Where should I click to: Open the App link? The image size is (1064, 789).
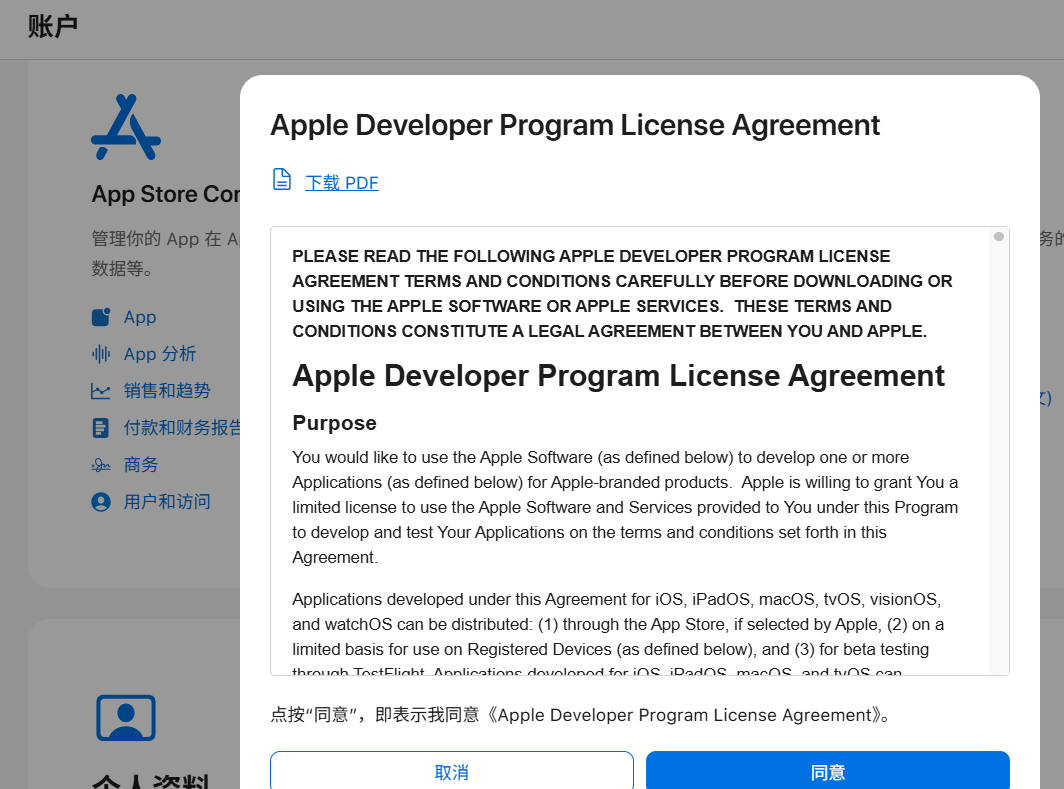(x=140, y=317)
